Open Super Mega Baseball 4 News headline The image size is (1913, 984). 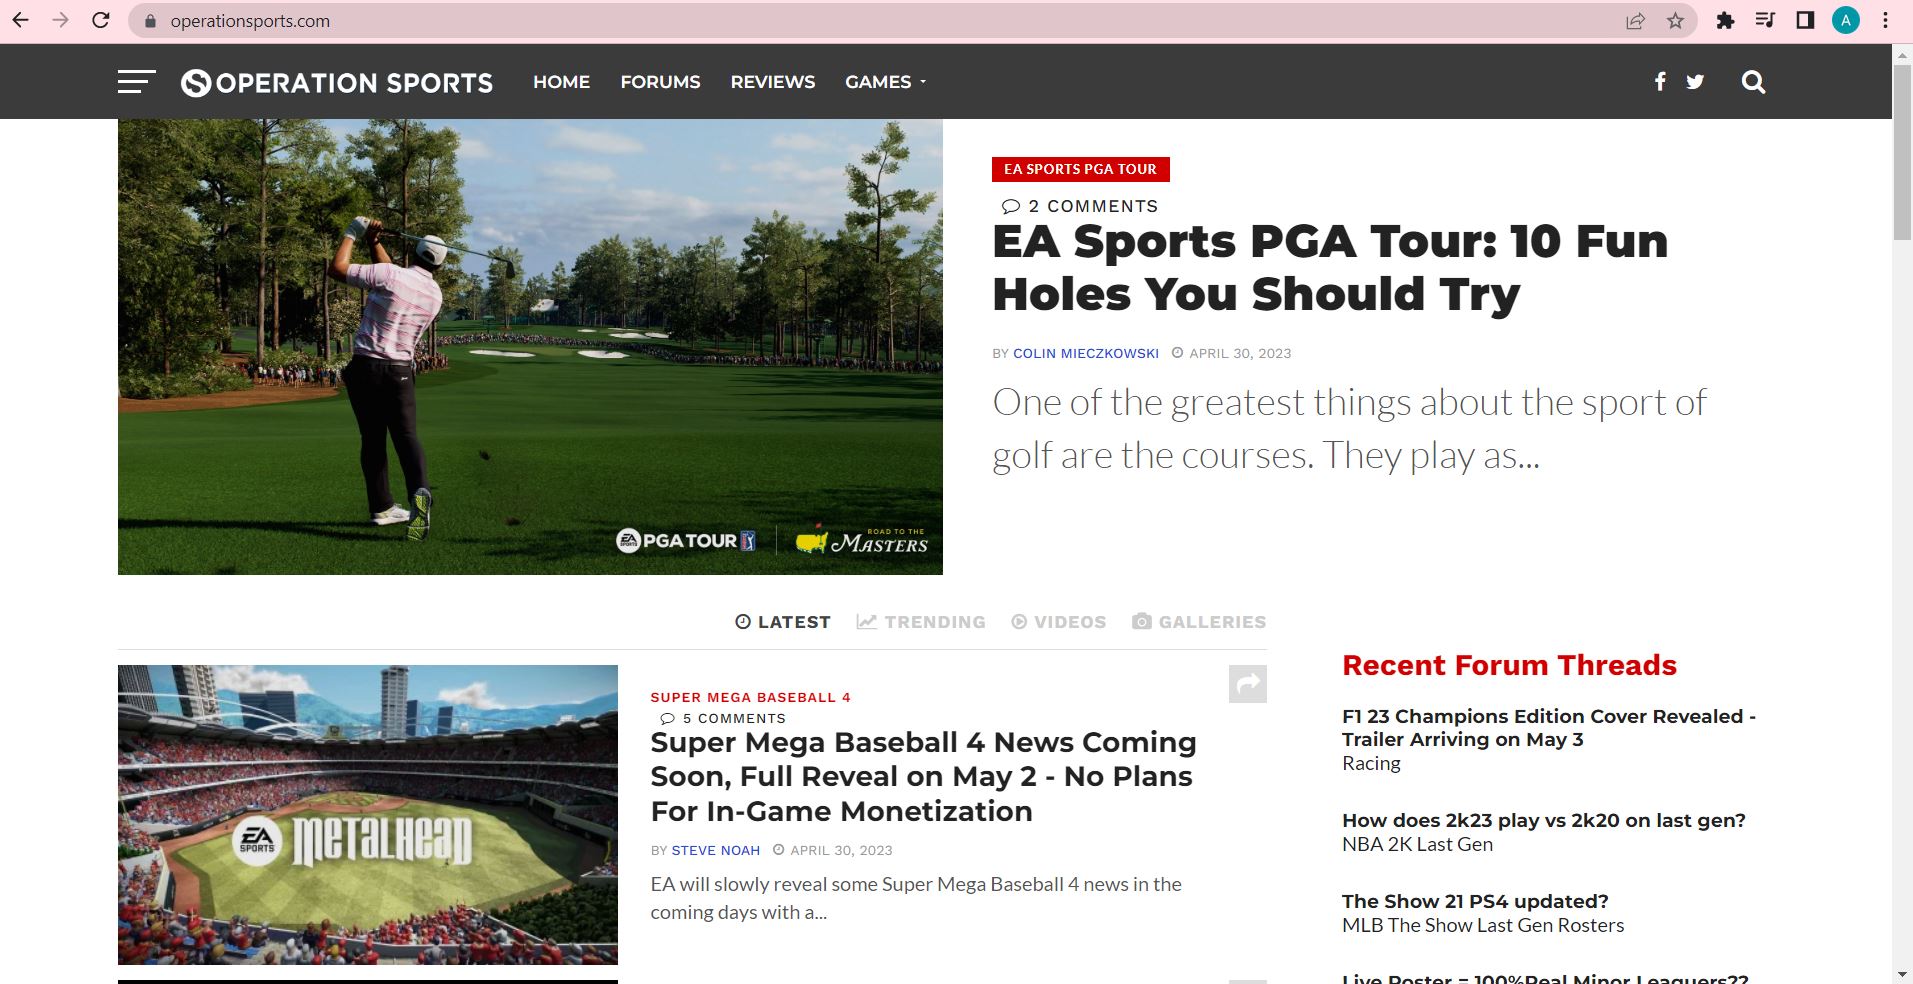[x=923, y=776]
